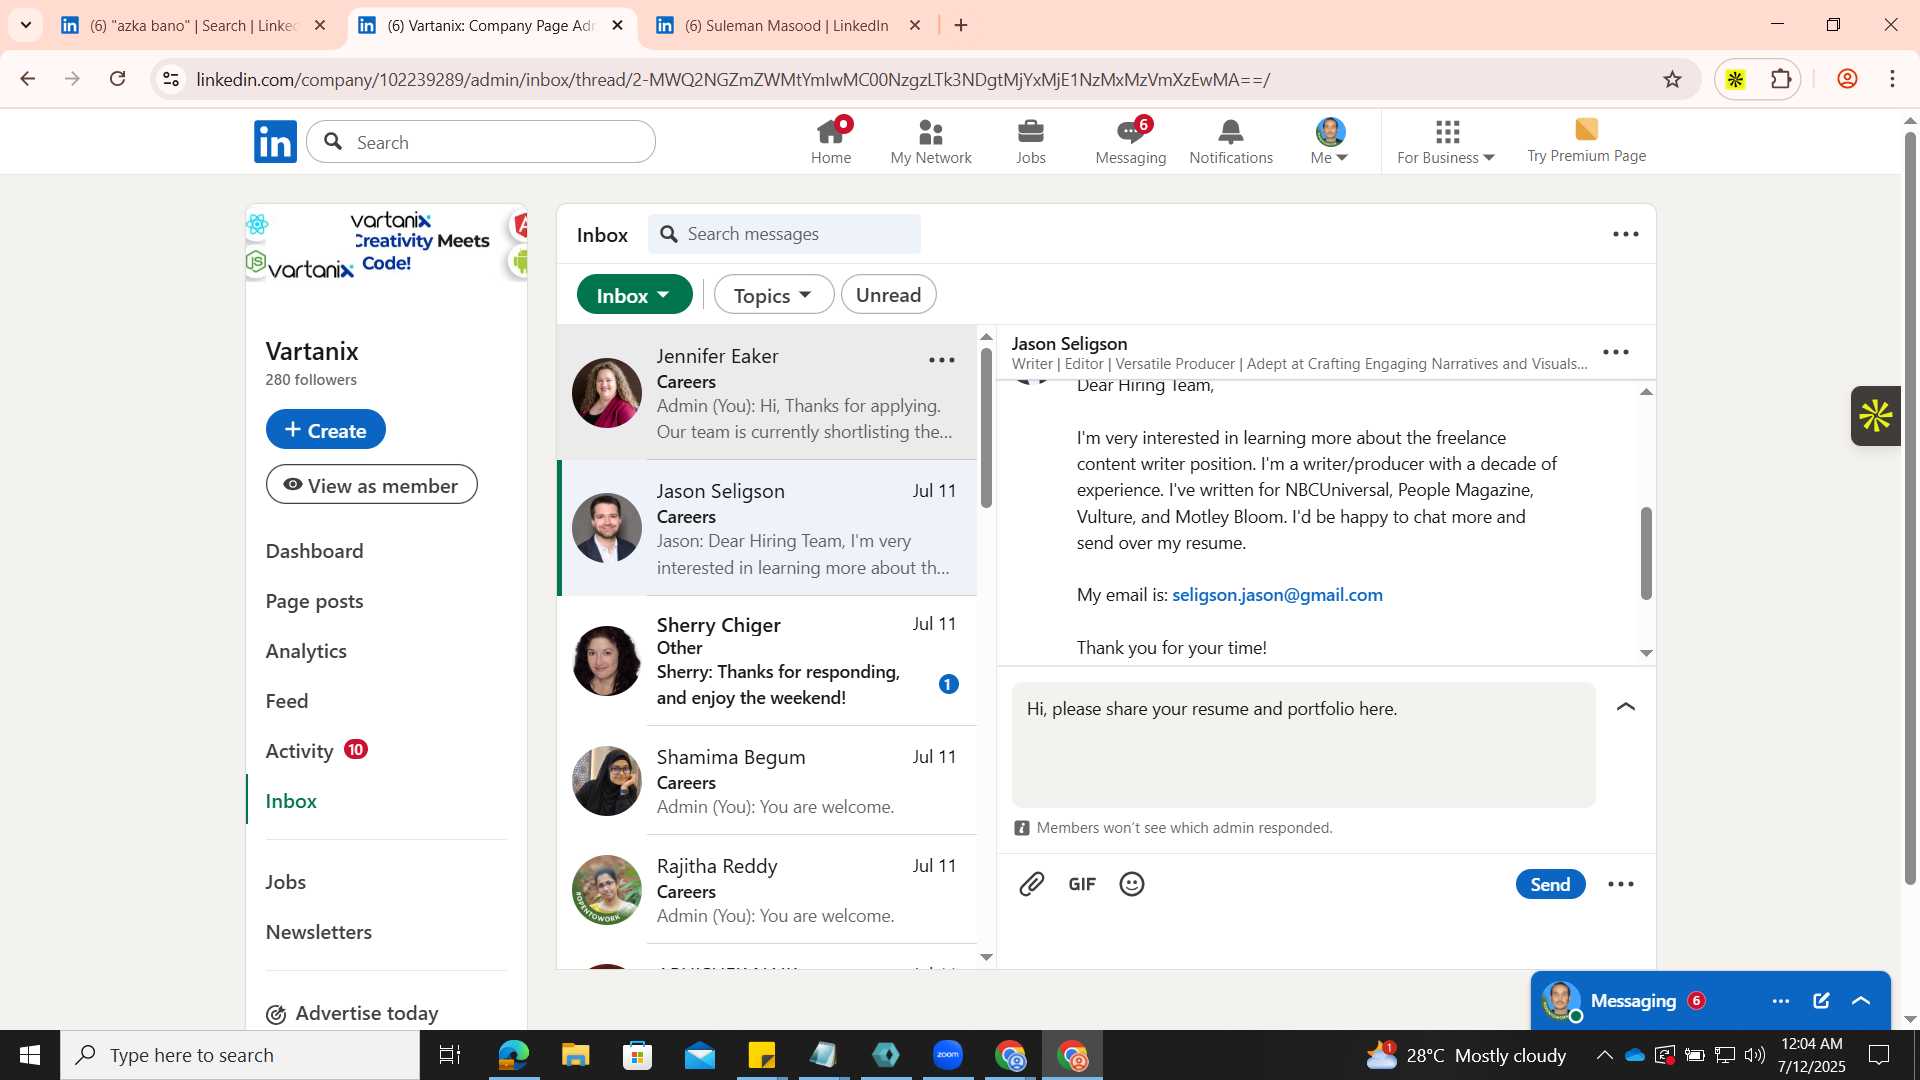Open Dashboard in page sidebar

pos(314,551)
